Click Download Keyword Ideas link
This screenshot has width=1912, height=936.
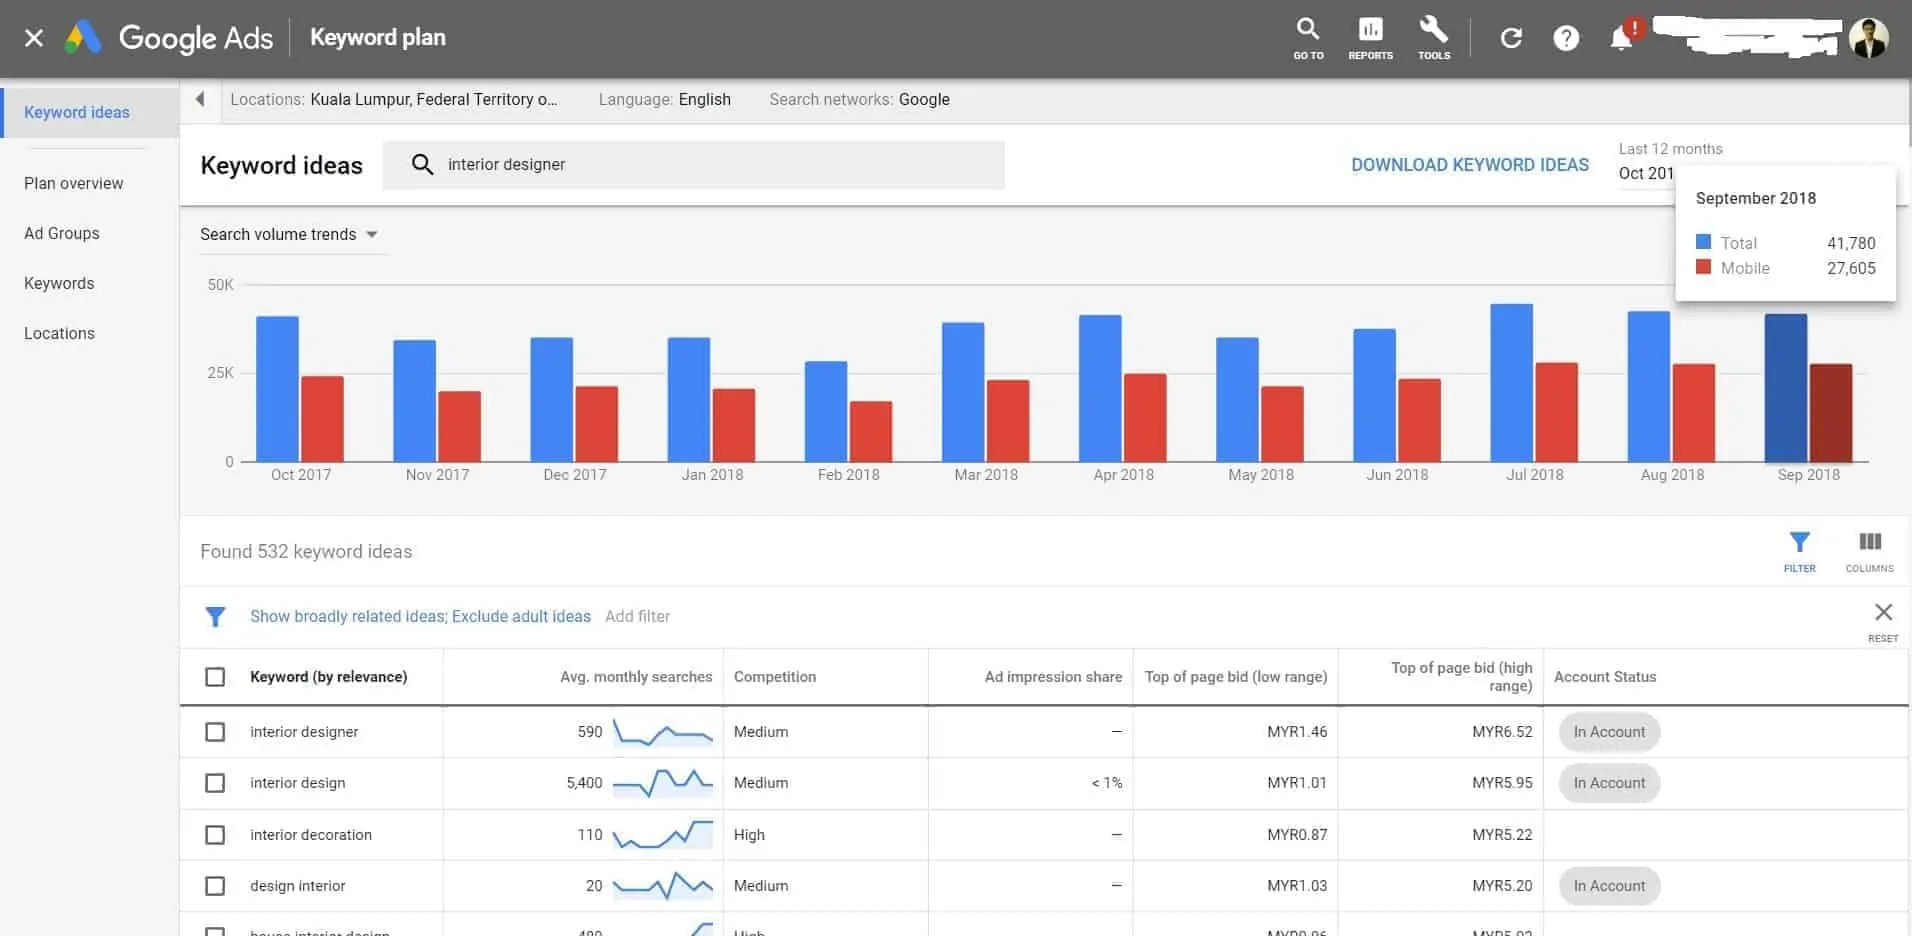pos(1470,165)
